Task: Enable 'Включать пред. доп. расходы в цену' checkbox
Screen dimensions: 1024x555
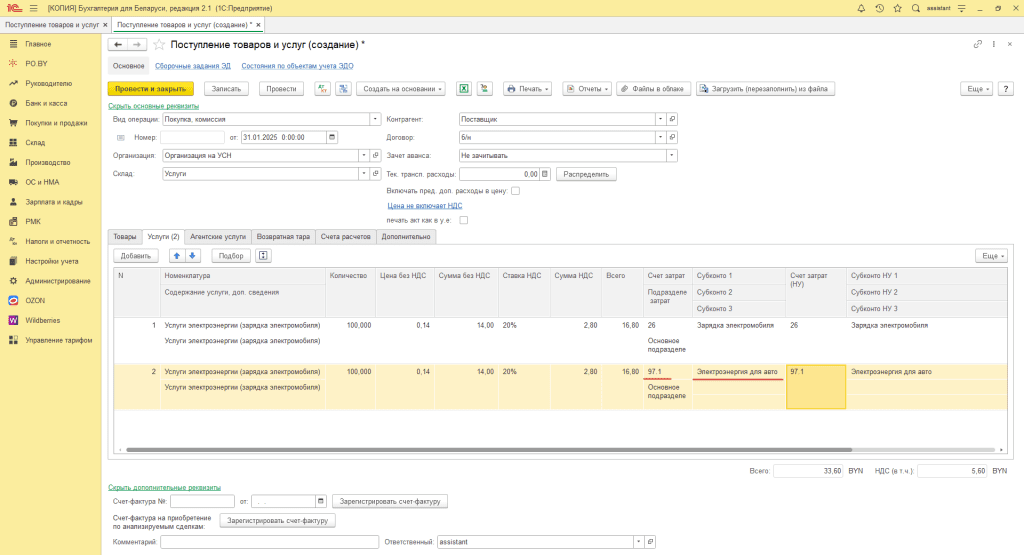Action: pyautogui.click(x=515, y=190)
